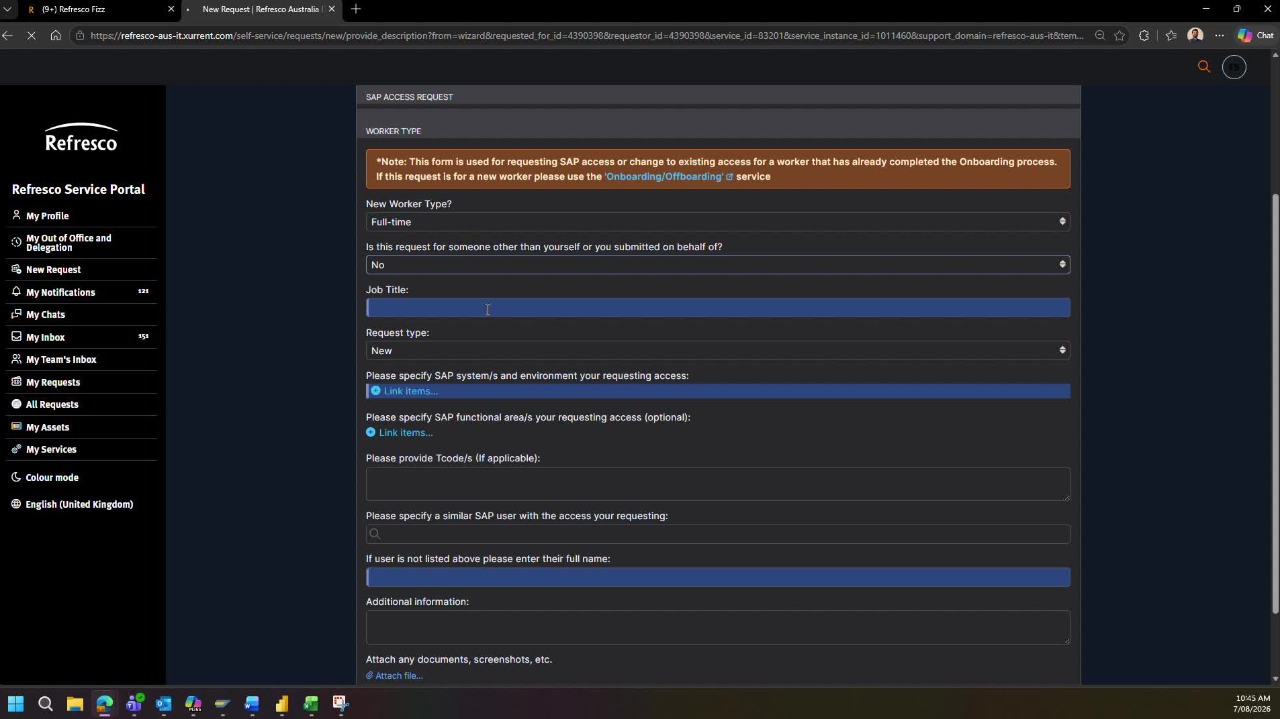Click the browser address bar URL
1280x719 pixels.
[585, 35]
